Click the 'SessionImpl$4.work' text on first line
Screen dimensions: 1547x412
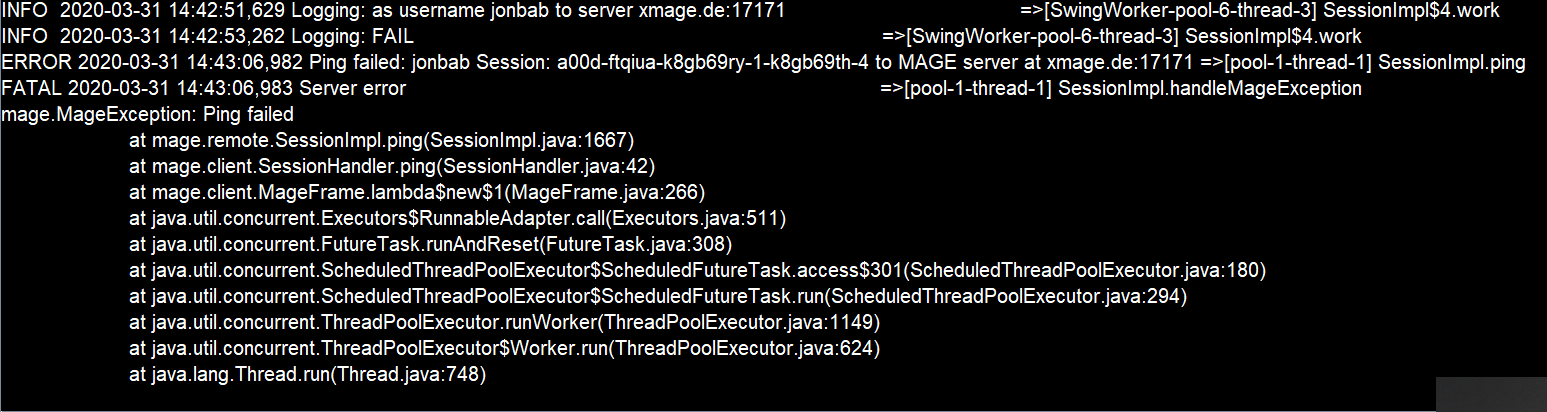pyautogui.click(x=1412, y=12)
